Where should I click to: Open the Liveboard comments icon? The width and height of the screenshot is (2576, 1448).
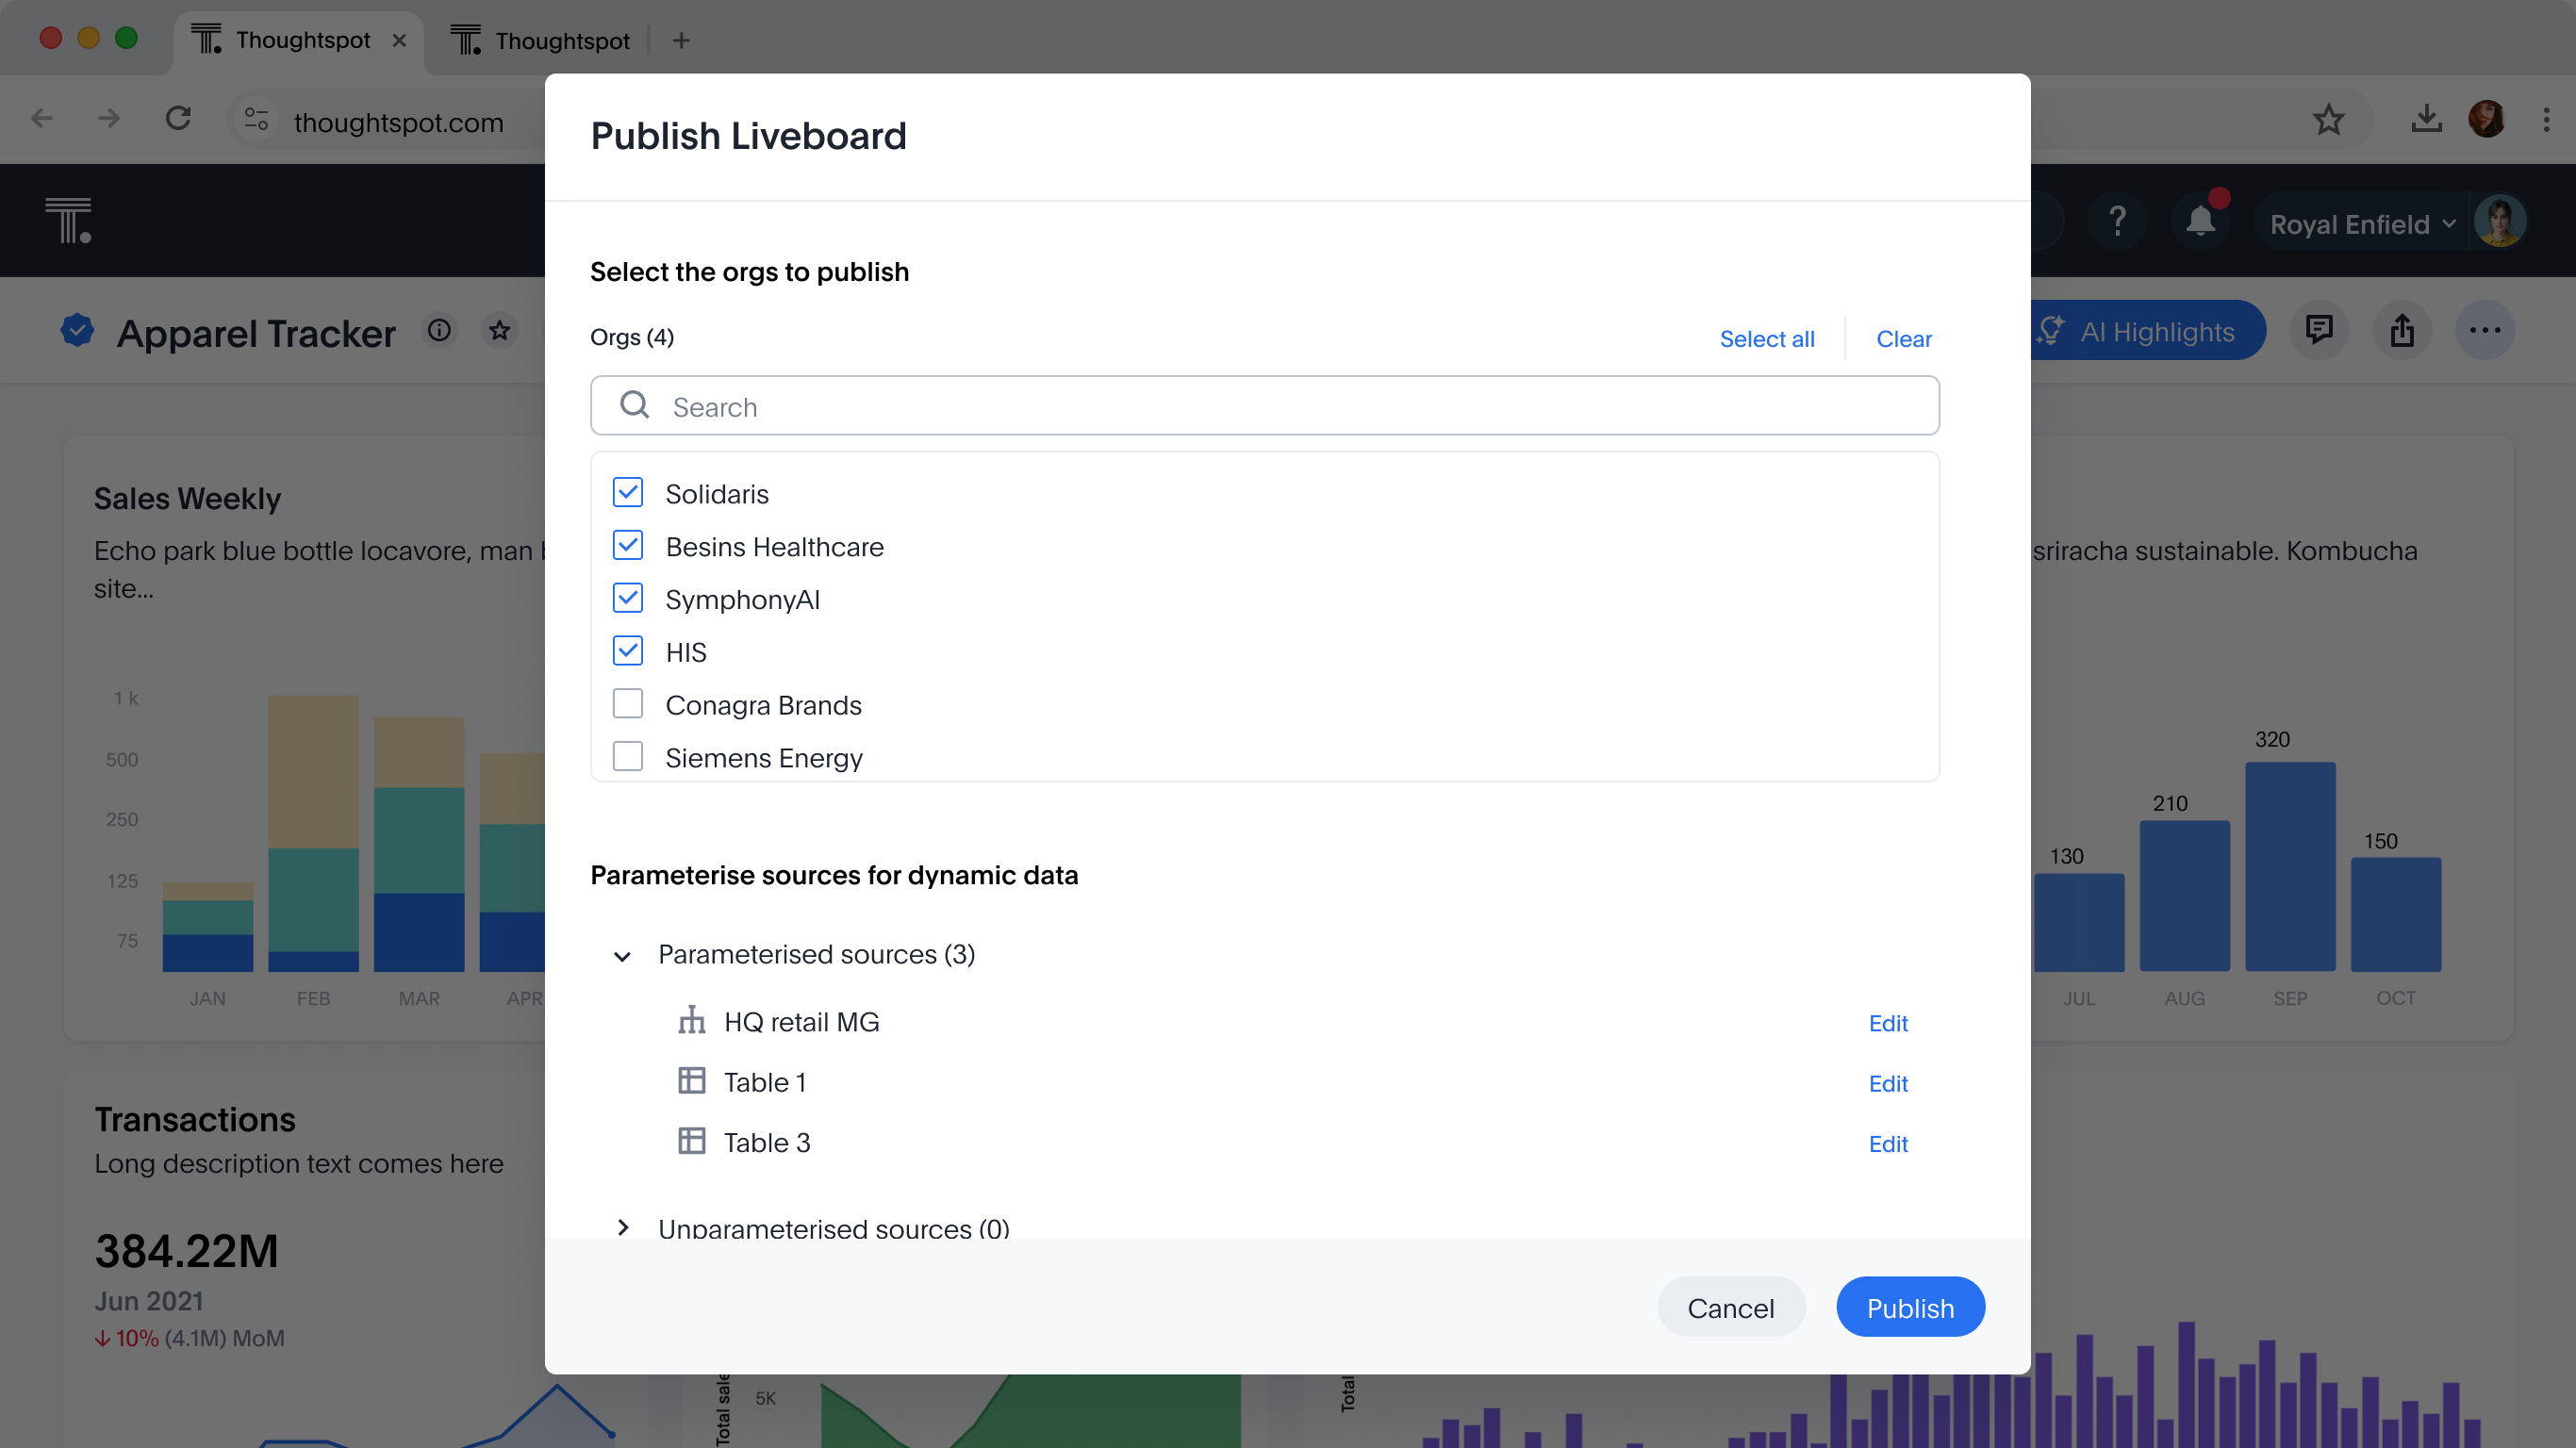tap(2319, 330)
